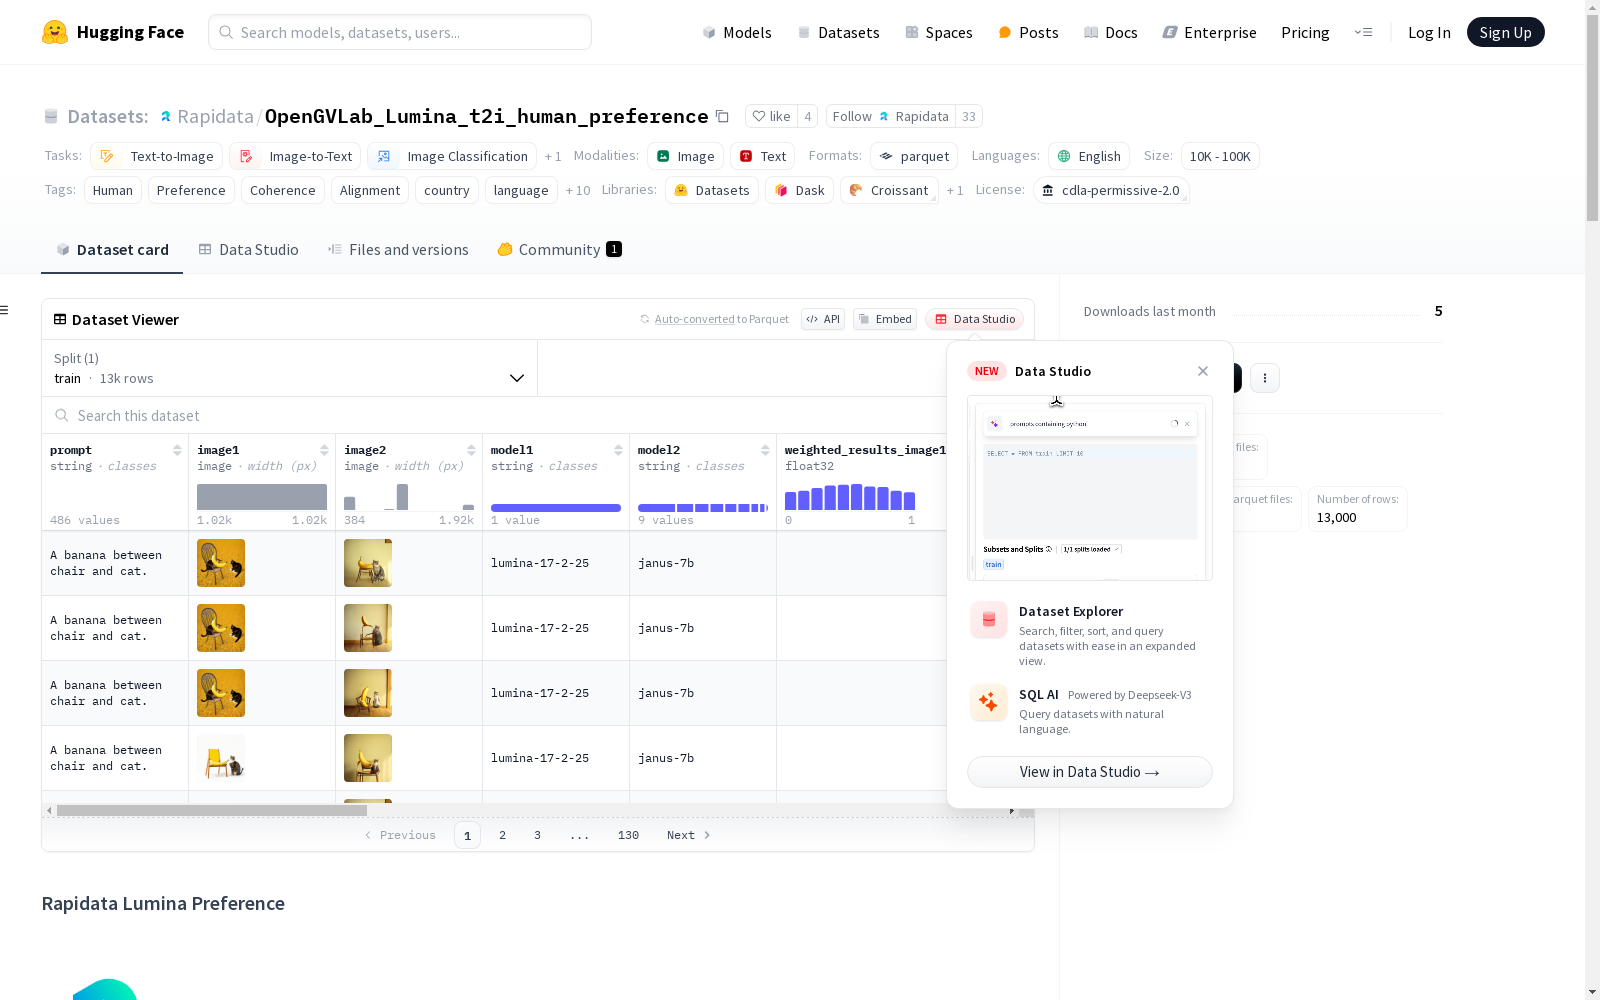Click the Rapidata owner link
This screenshot has height=1000, width=1600.
(215, 116)
